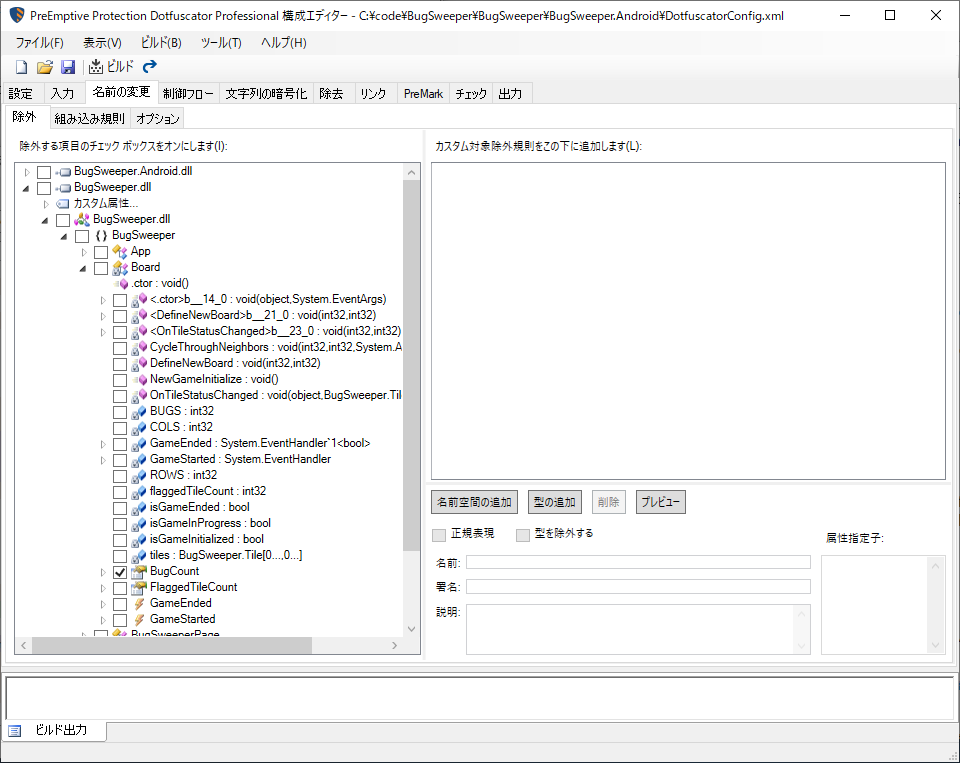Click the プレビュー button

pyautogui.click(x=661, y=502)
